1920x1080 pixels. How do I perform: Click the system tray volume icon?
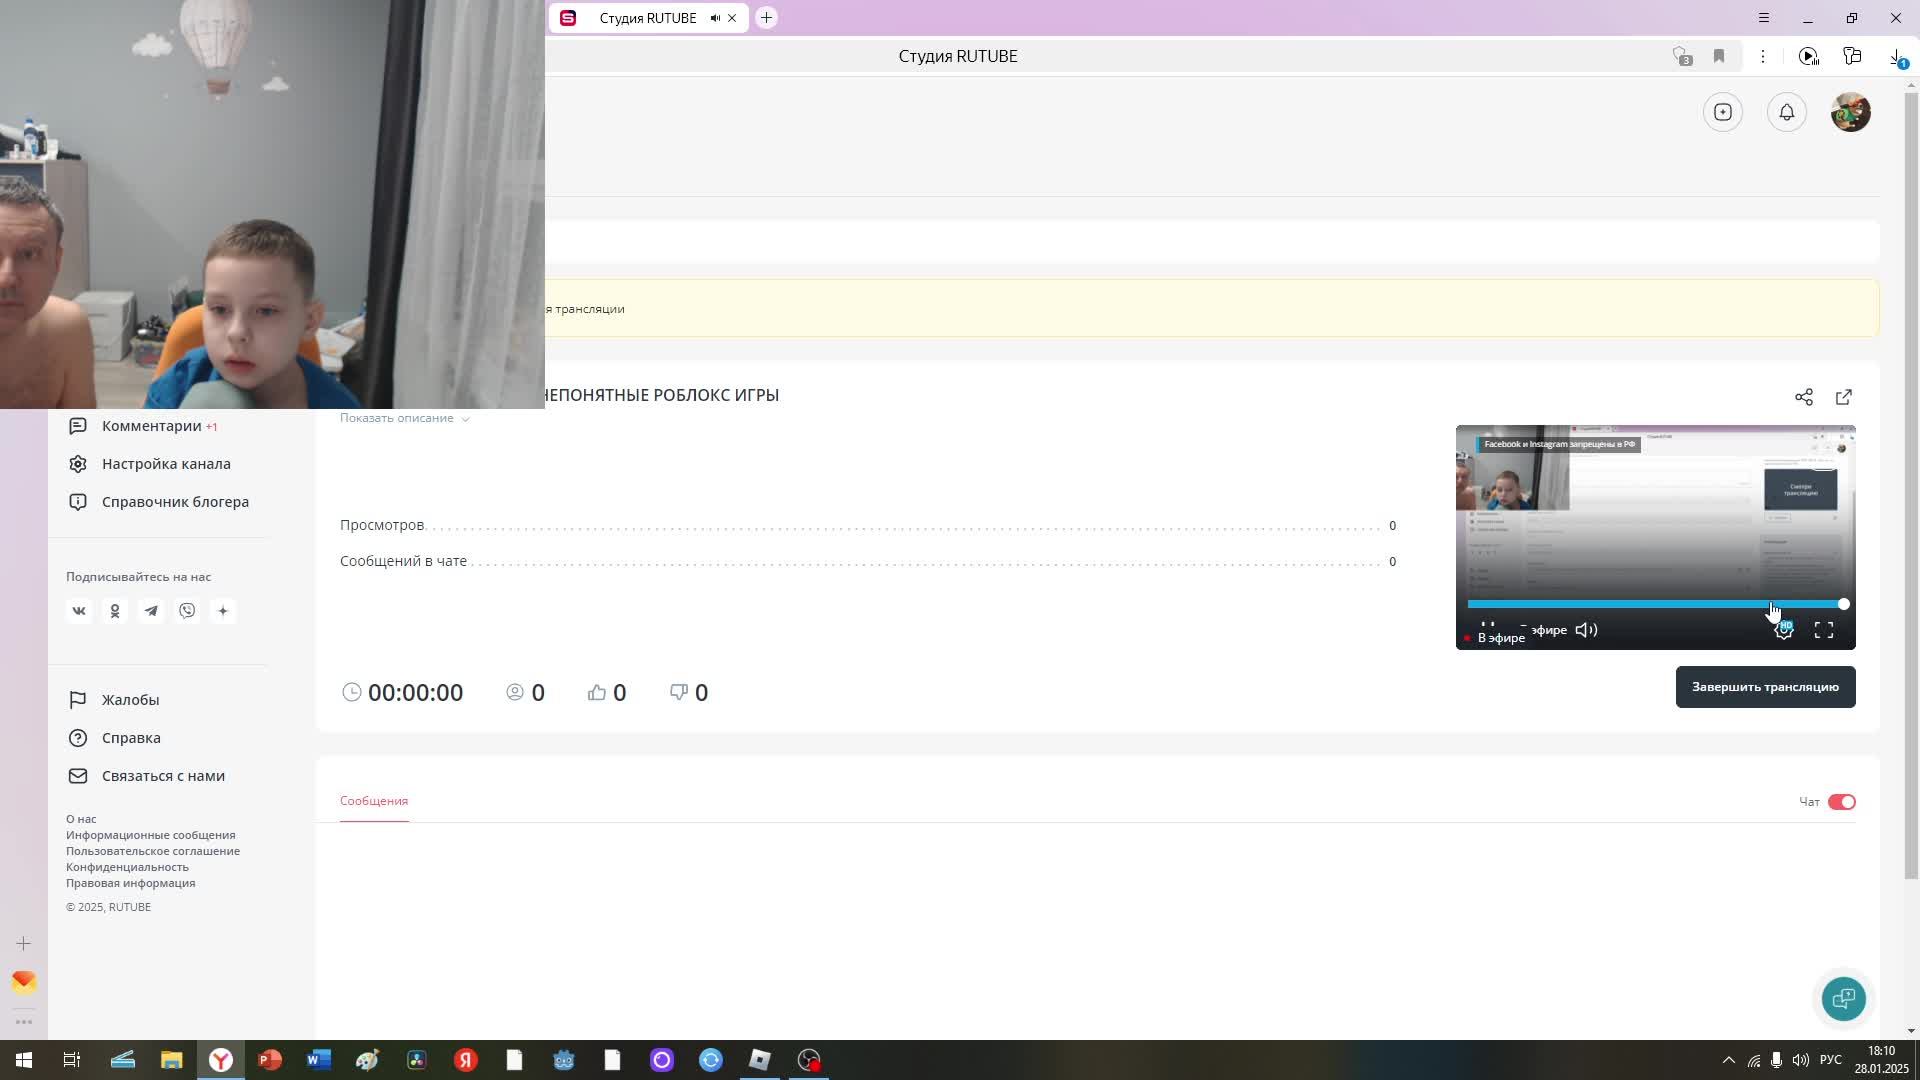pos(1801,1060)
